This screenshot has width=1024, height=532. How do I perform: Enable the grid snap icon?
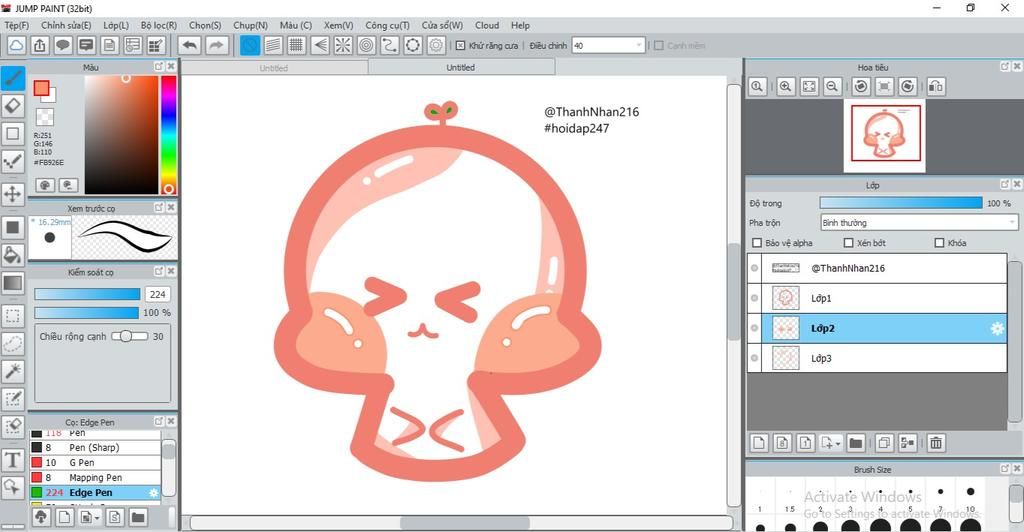point(296,45)
